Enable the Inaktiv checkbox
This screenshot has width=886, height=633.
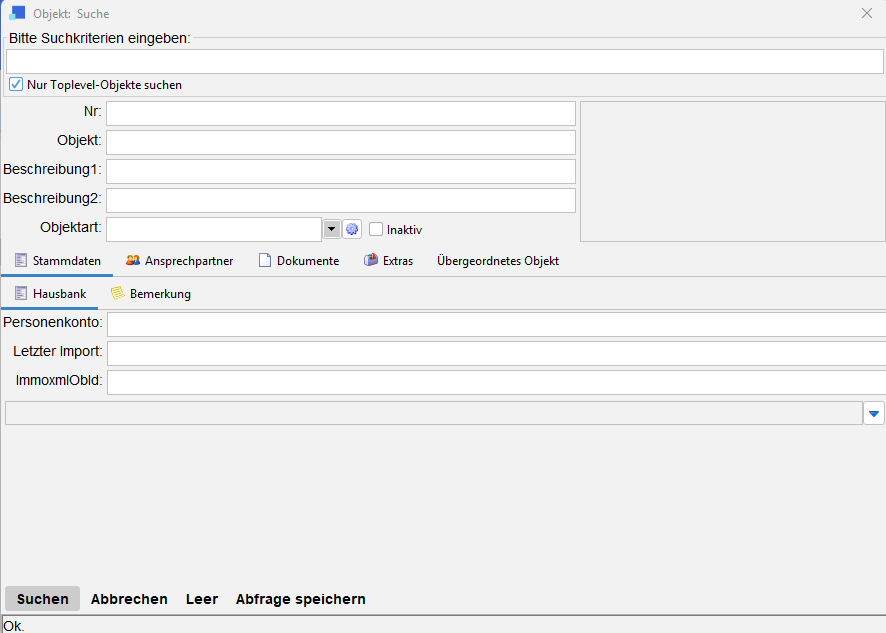click(376, 229)
